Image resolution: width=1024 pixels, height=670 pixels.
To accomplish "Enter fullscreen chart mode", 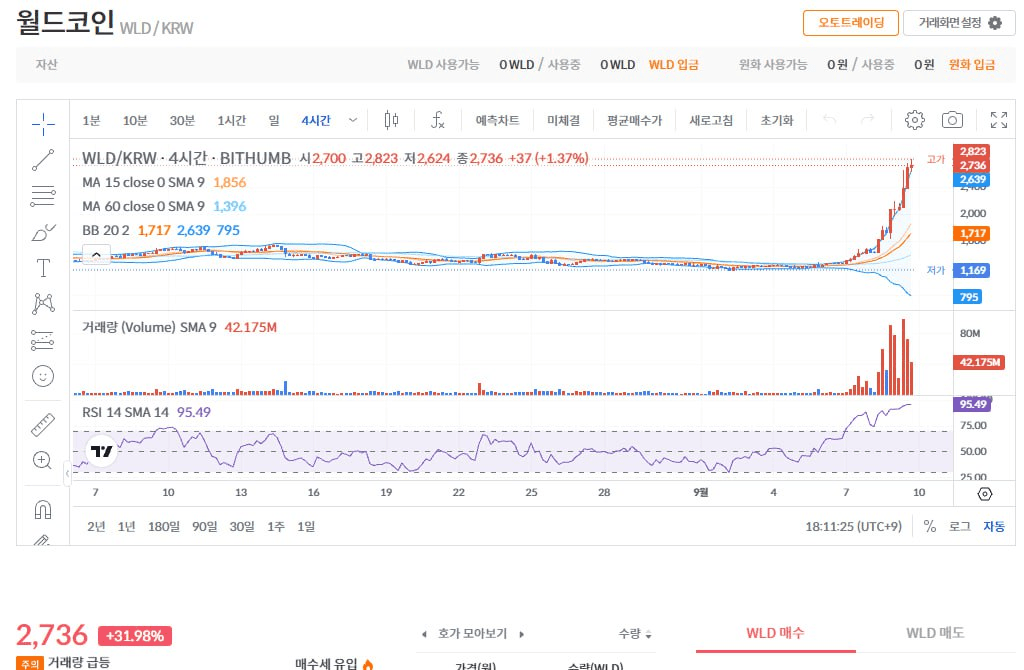I will tap(999, 120).
